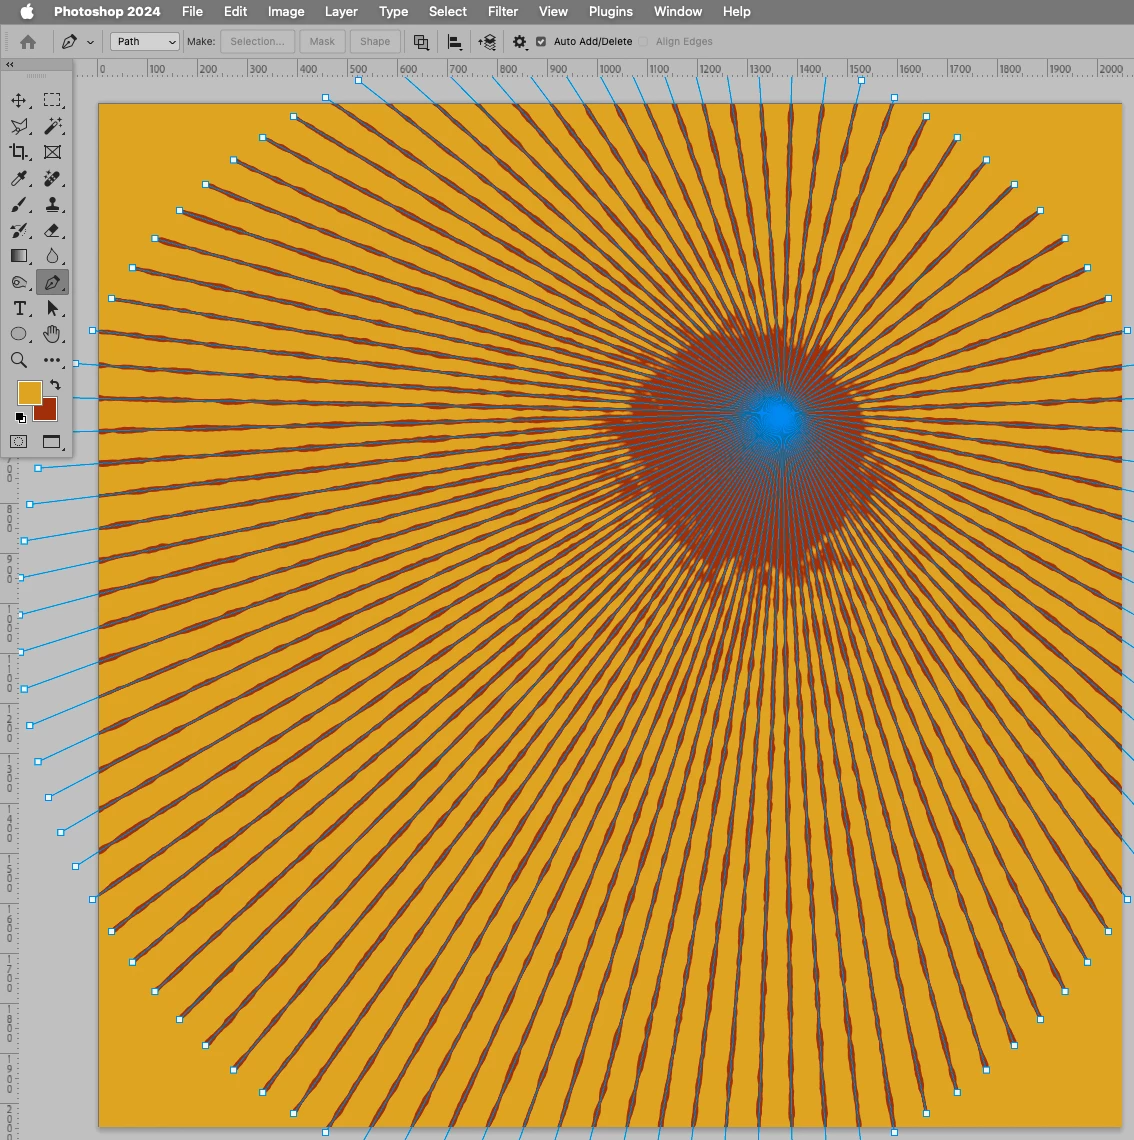
Task: Select the Rectangular Marquee tool
Action: pos(52,100)
